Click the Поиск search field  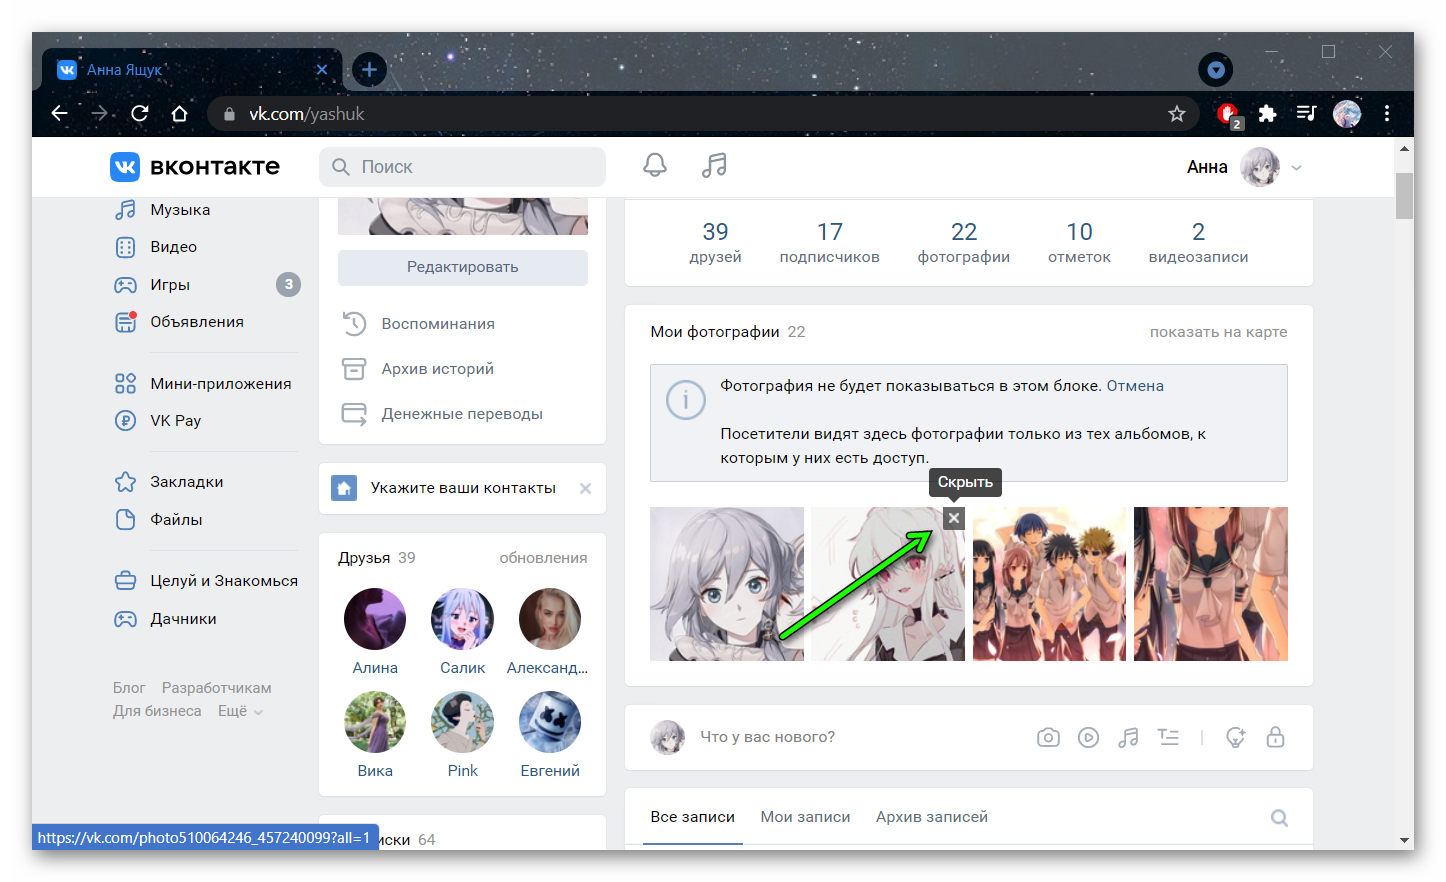[462, 167]
